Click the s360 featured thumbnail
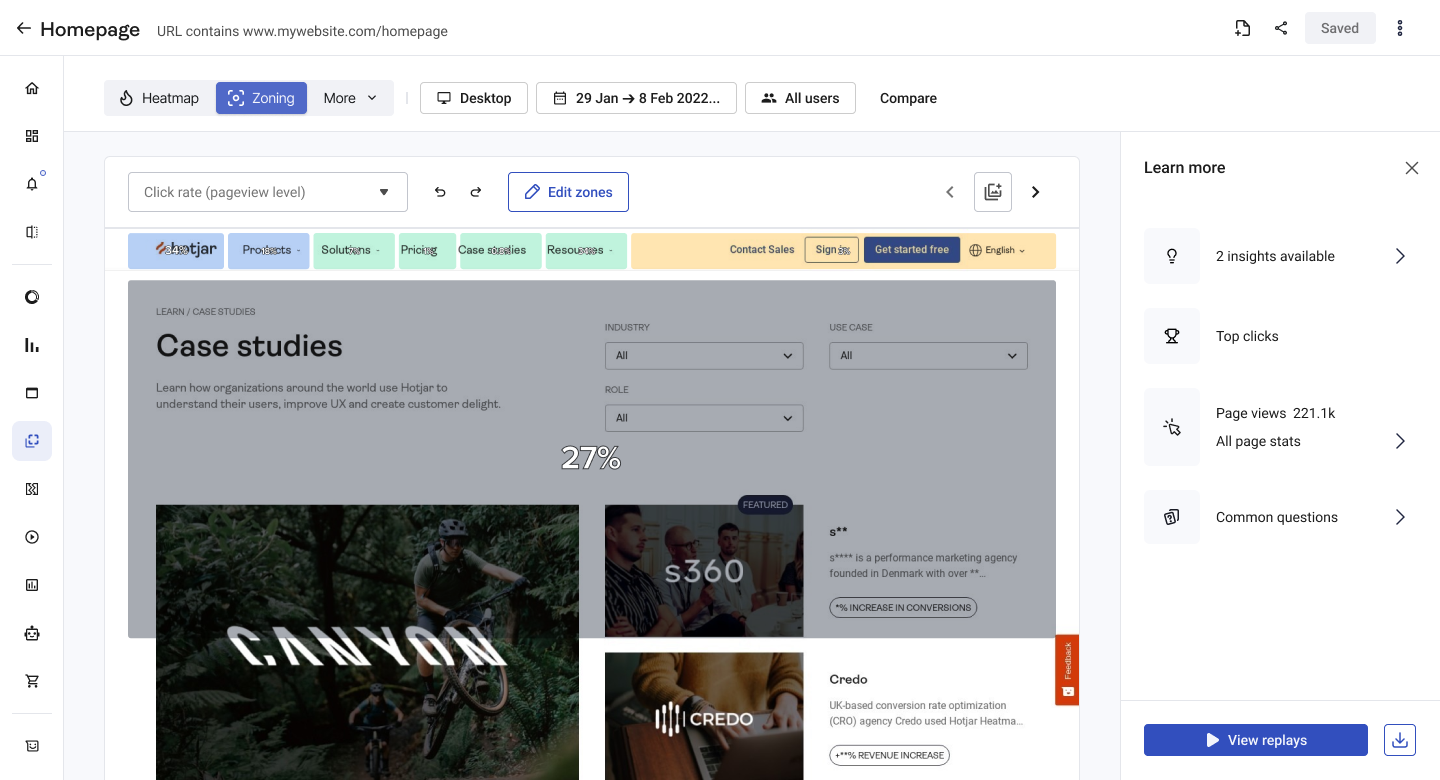This screenshot has height=780, width=1440. click(x=704, y=571)
